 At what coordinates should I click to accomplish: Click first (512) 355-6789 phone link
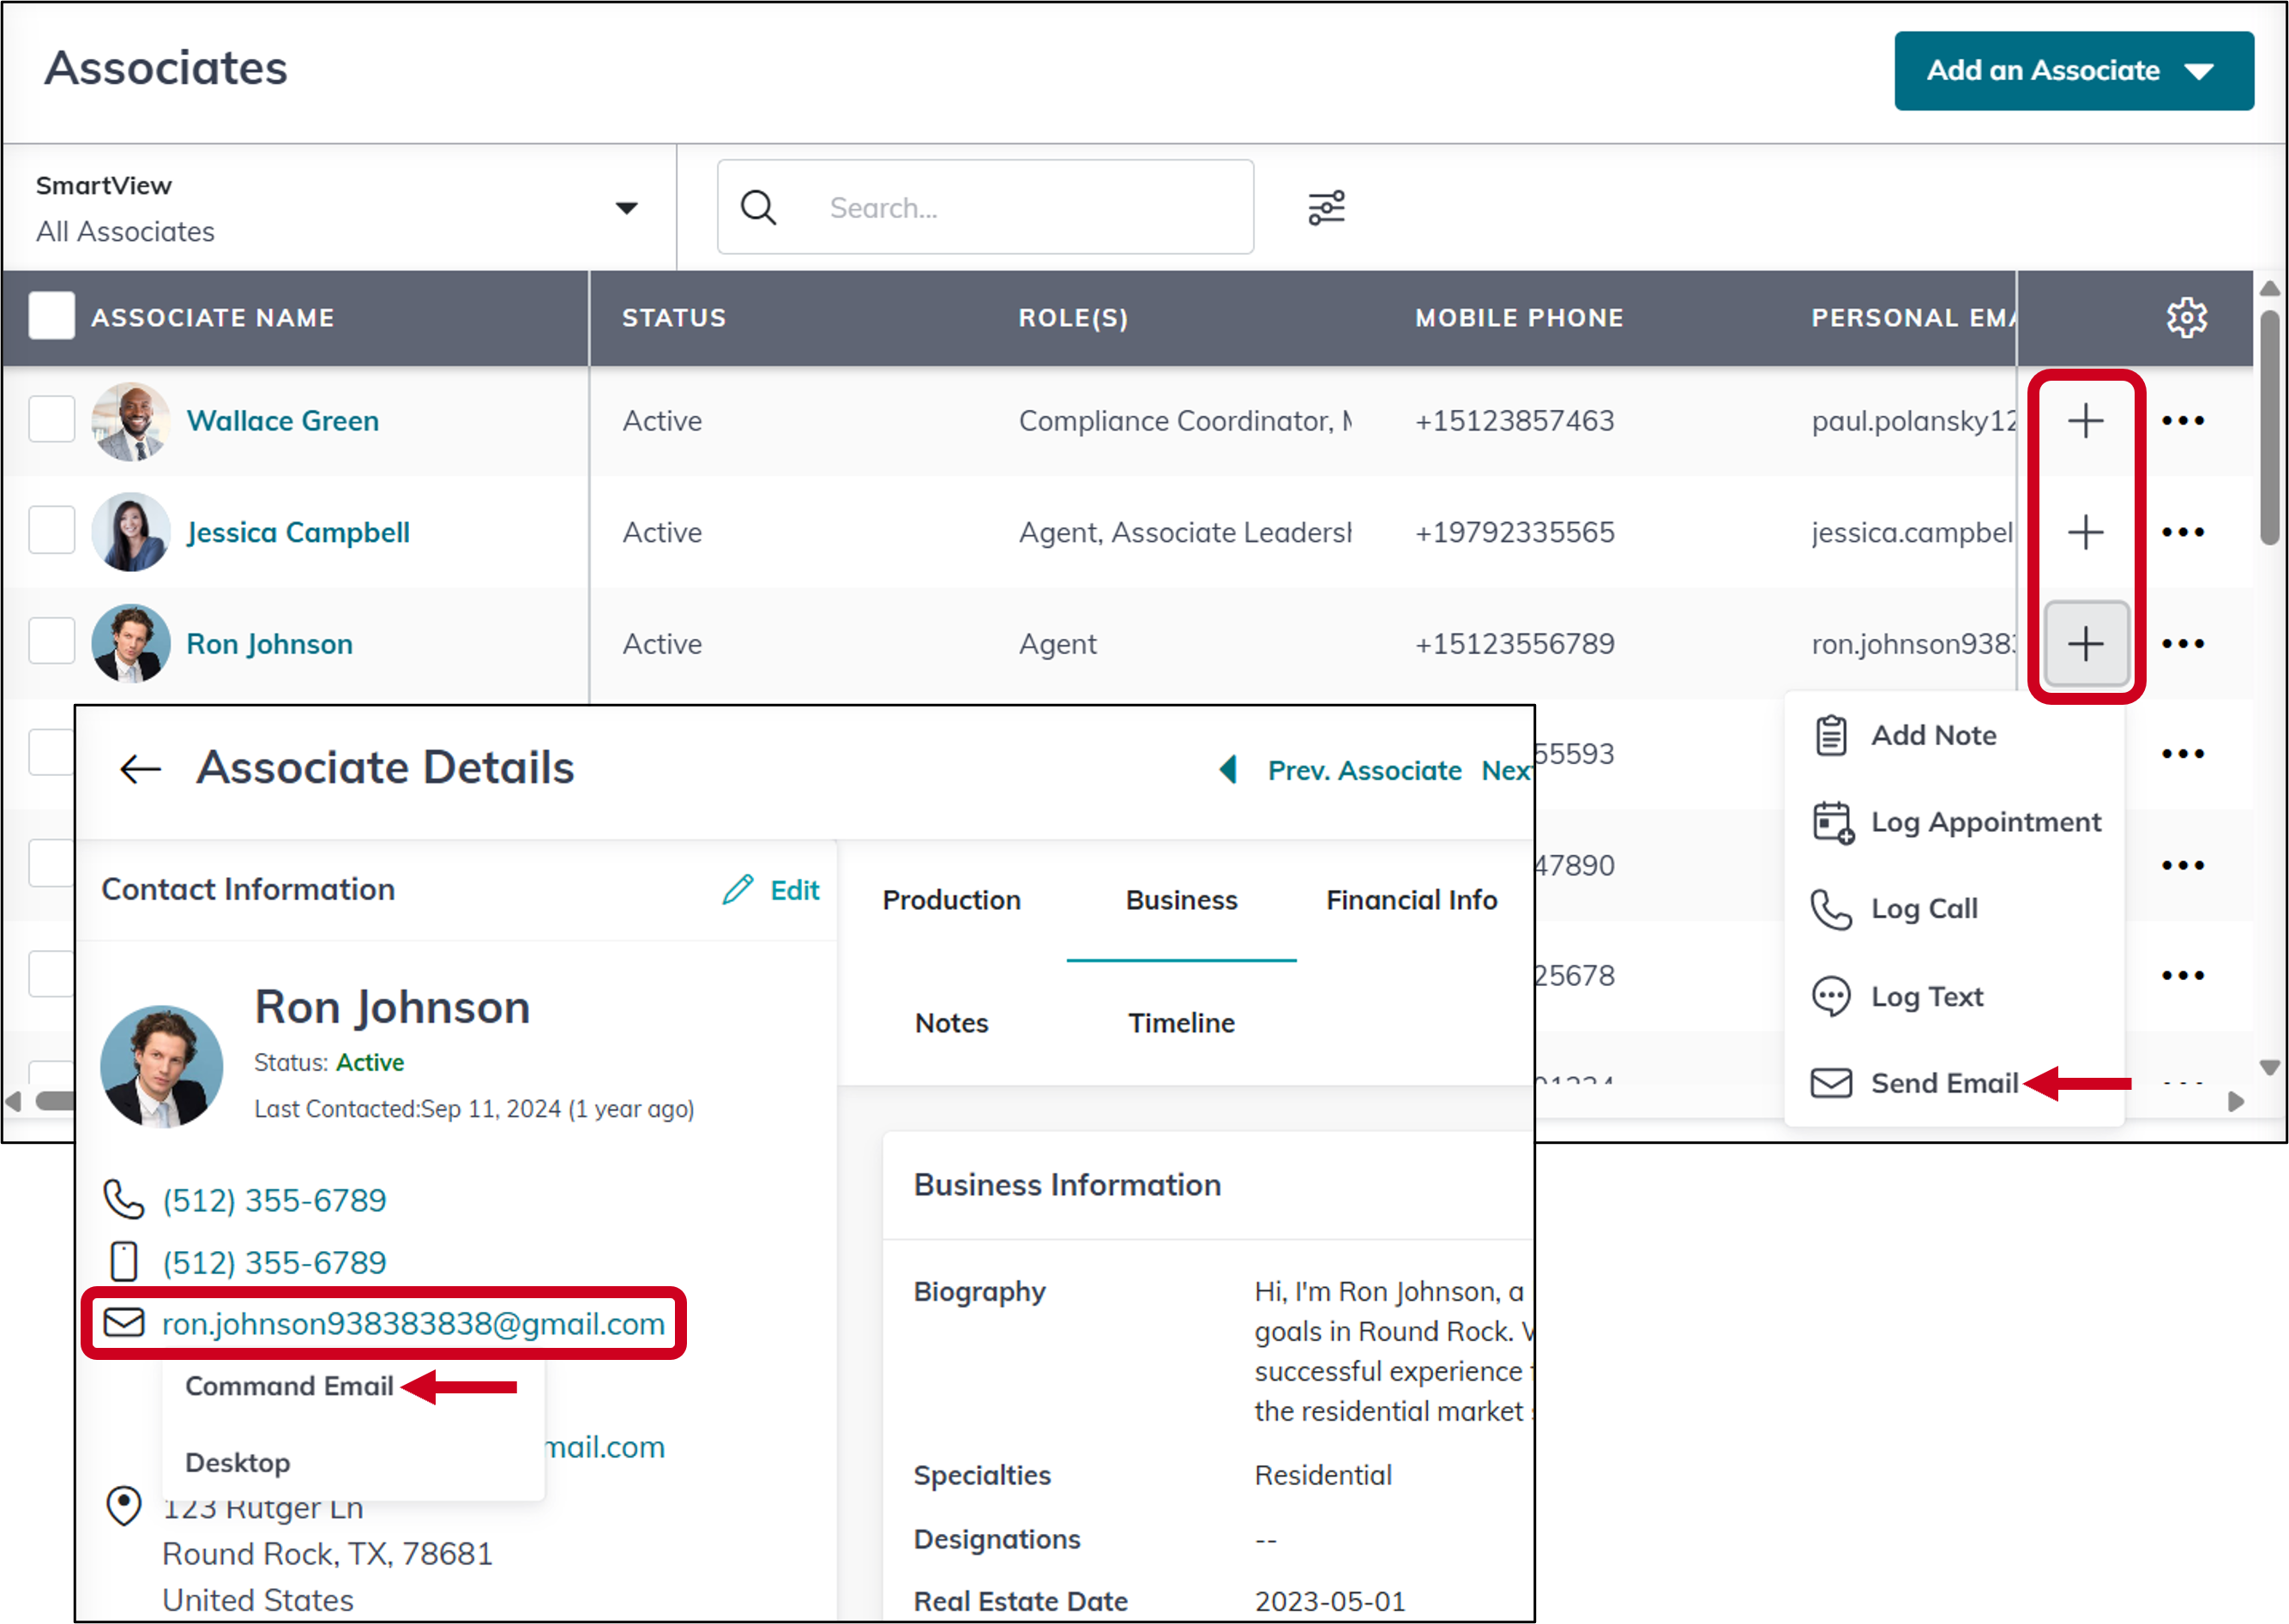coord(274,1200)
